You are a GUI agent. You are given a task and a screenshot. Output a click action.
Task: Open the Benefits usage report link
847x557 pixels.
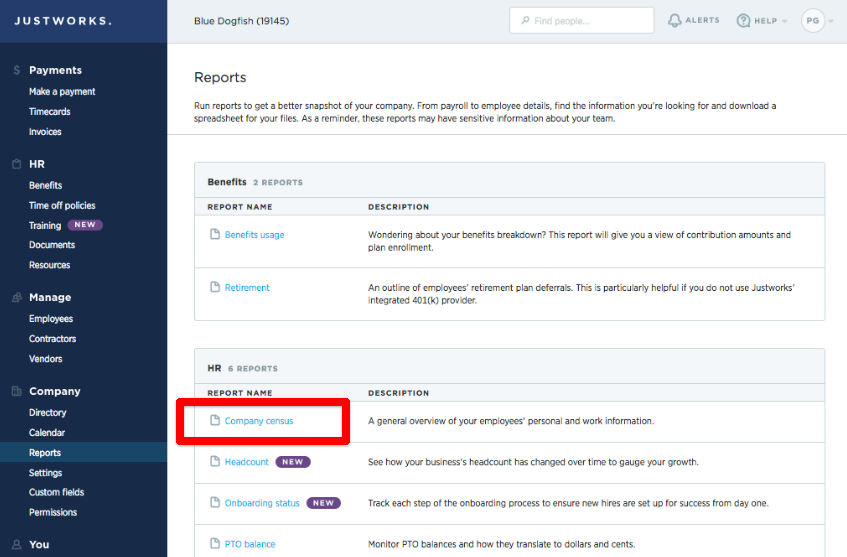254,235
